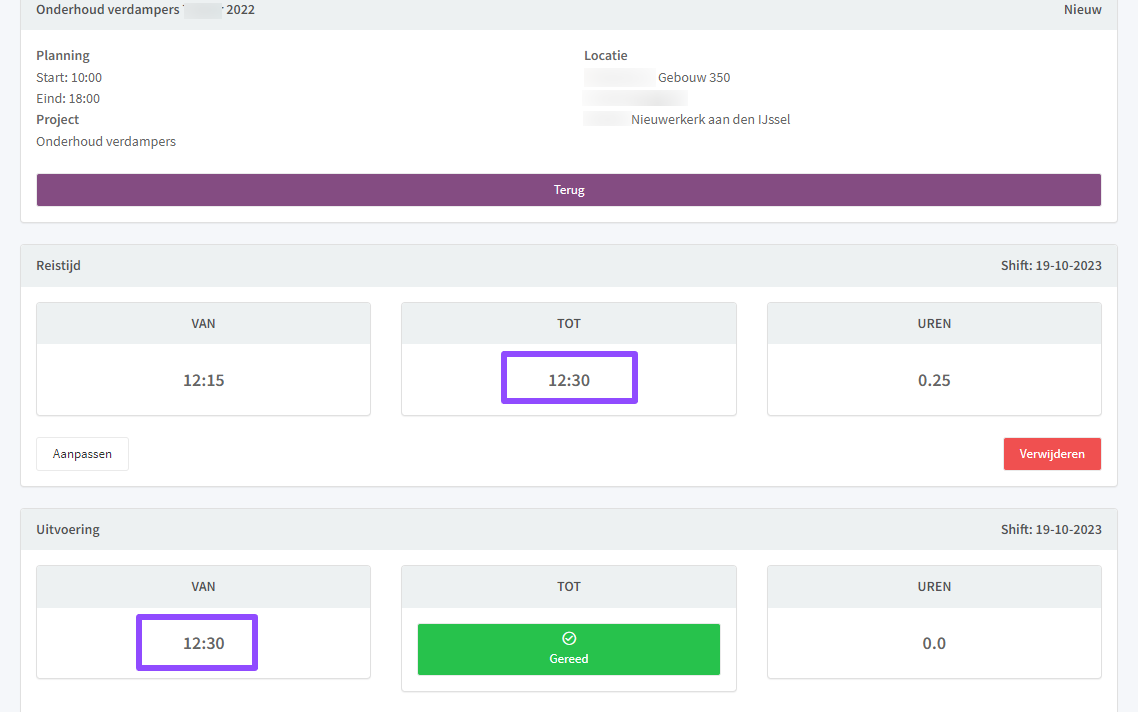Click the red Verwijderen button
The image size is (1138, 712).
click(x=1052, y=454)
